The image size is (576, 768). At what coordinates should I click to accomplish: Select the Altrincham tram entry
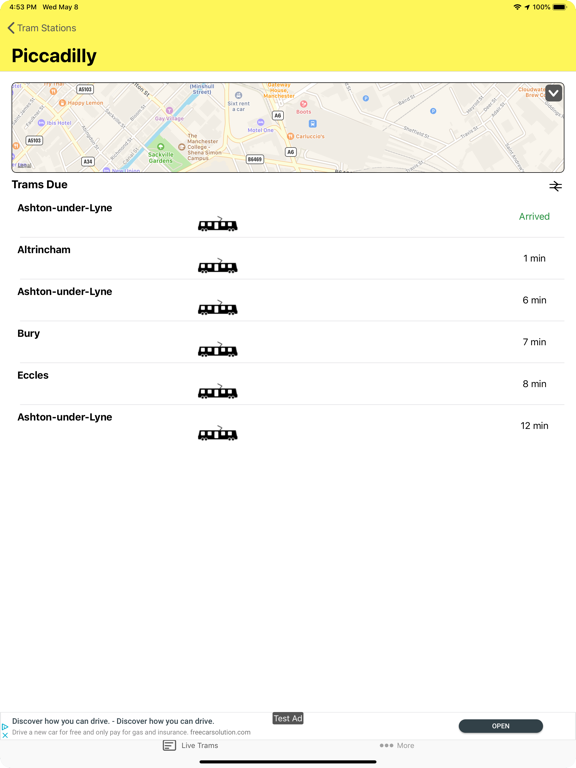point(288,259)
